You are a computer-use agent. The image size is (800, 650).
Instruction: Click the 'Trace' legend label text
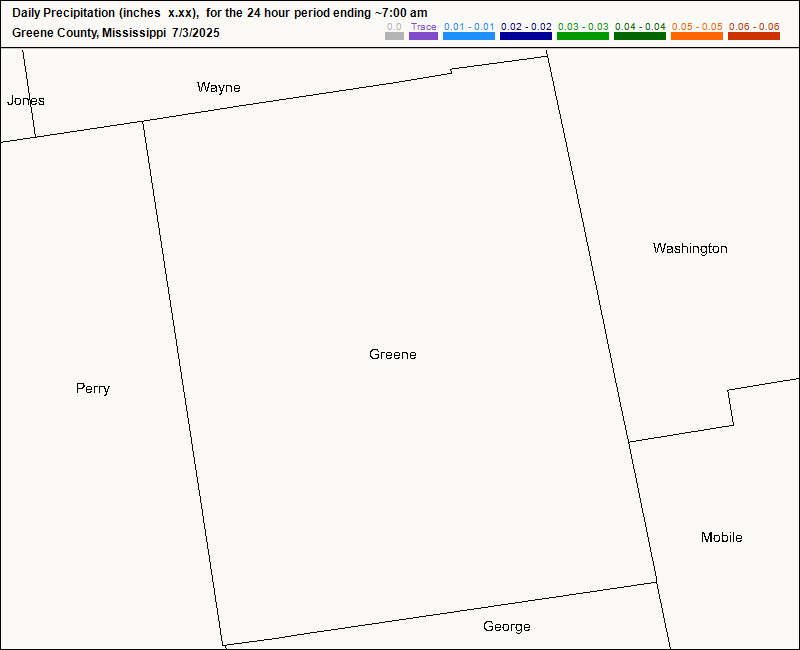pyautogui.click(x=423, y=27)
